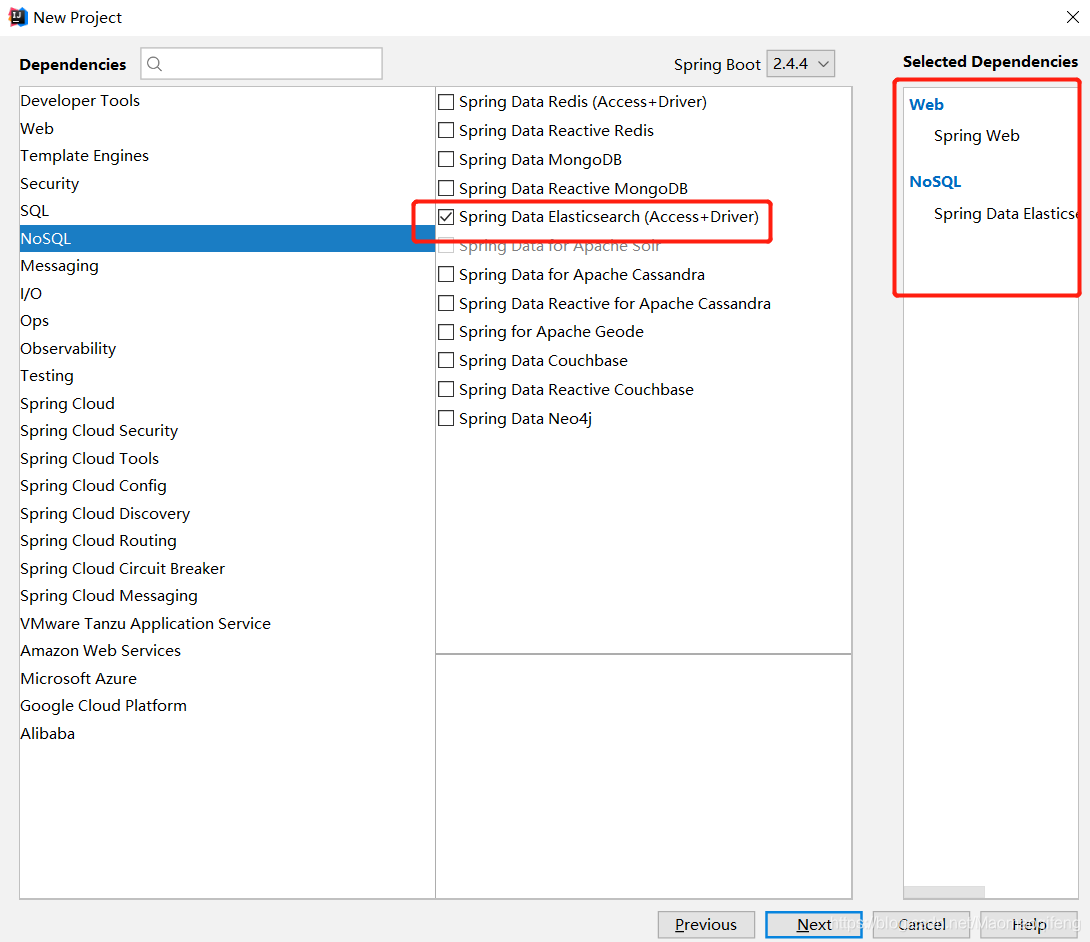Open Help for this dialog
The width and height of the screenshot is (1090, 942).
click(1029, 925)
